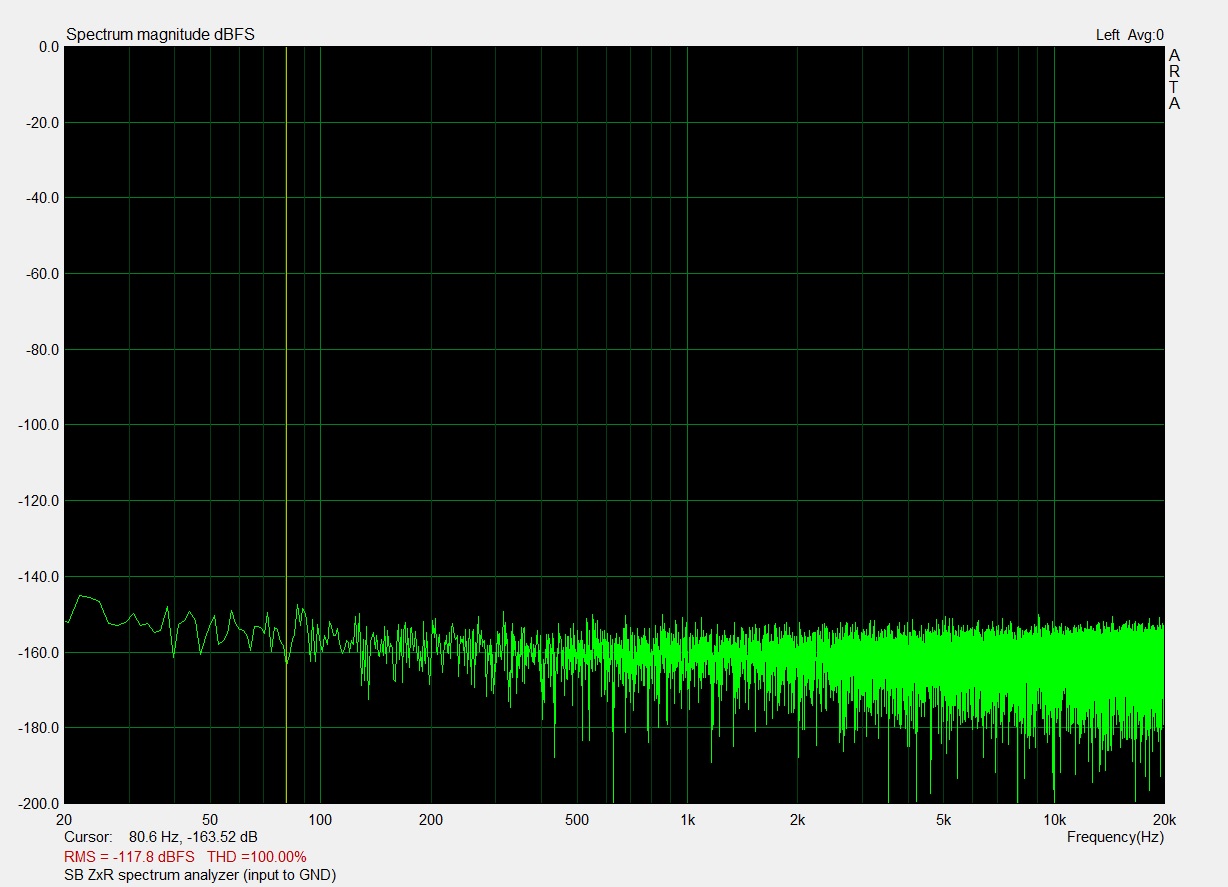Click the yellow cursor line at 80.6 Hz
Viewport: 1228px width, 887px height.
pyautogui.click(x=286, y=424)
